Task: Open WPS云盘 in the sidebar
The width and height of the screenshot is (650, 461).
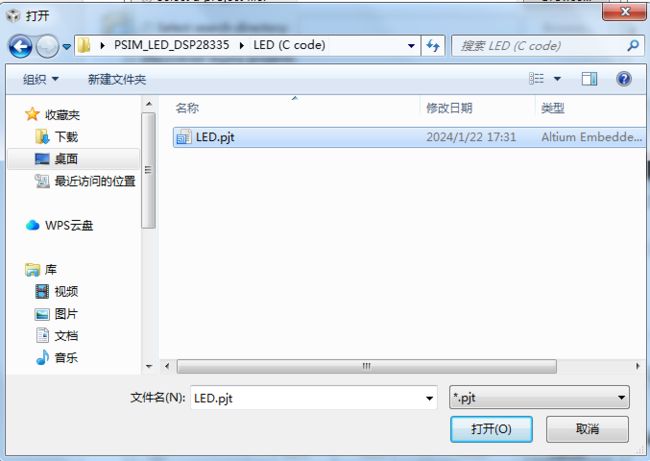Action: click(x=59, y=225)
